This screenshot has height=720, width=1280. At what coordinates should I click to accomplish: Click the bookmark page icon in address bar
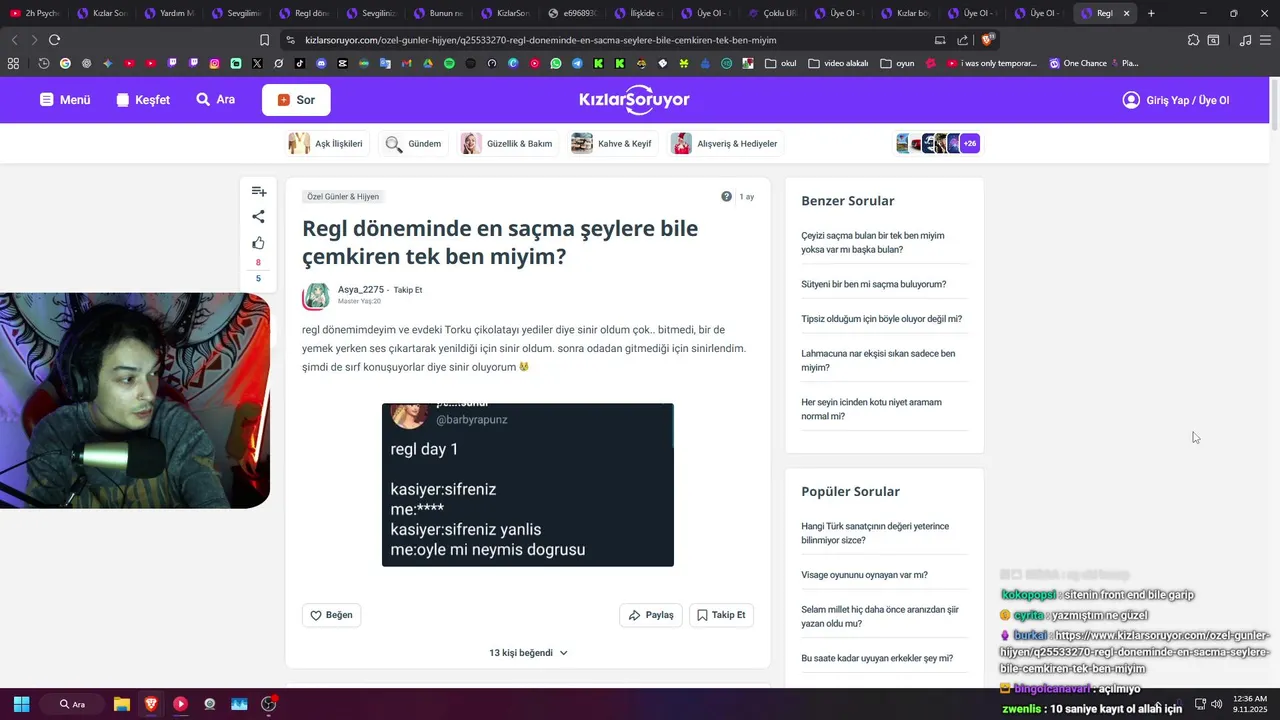264,40
